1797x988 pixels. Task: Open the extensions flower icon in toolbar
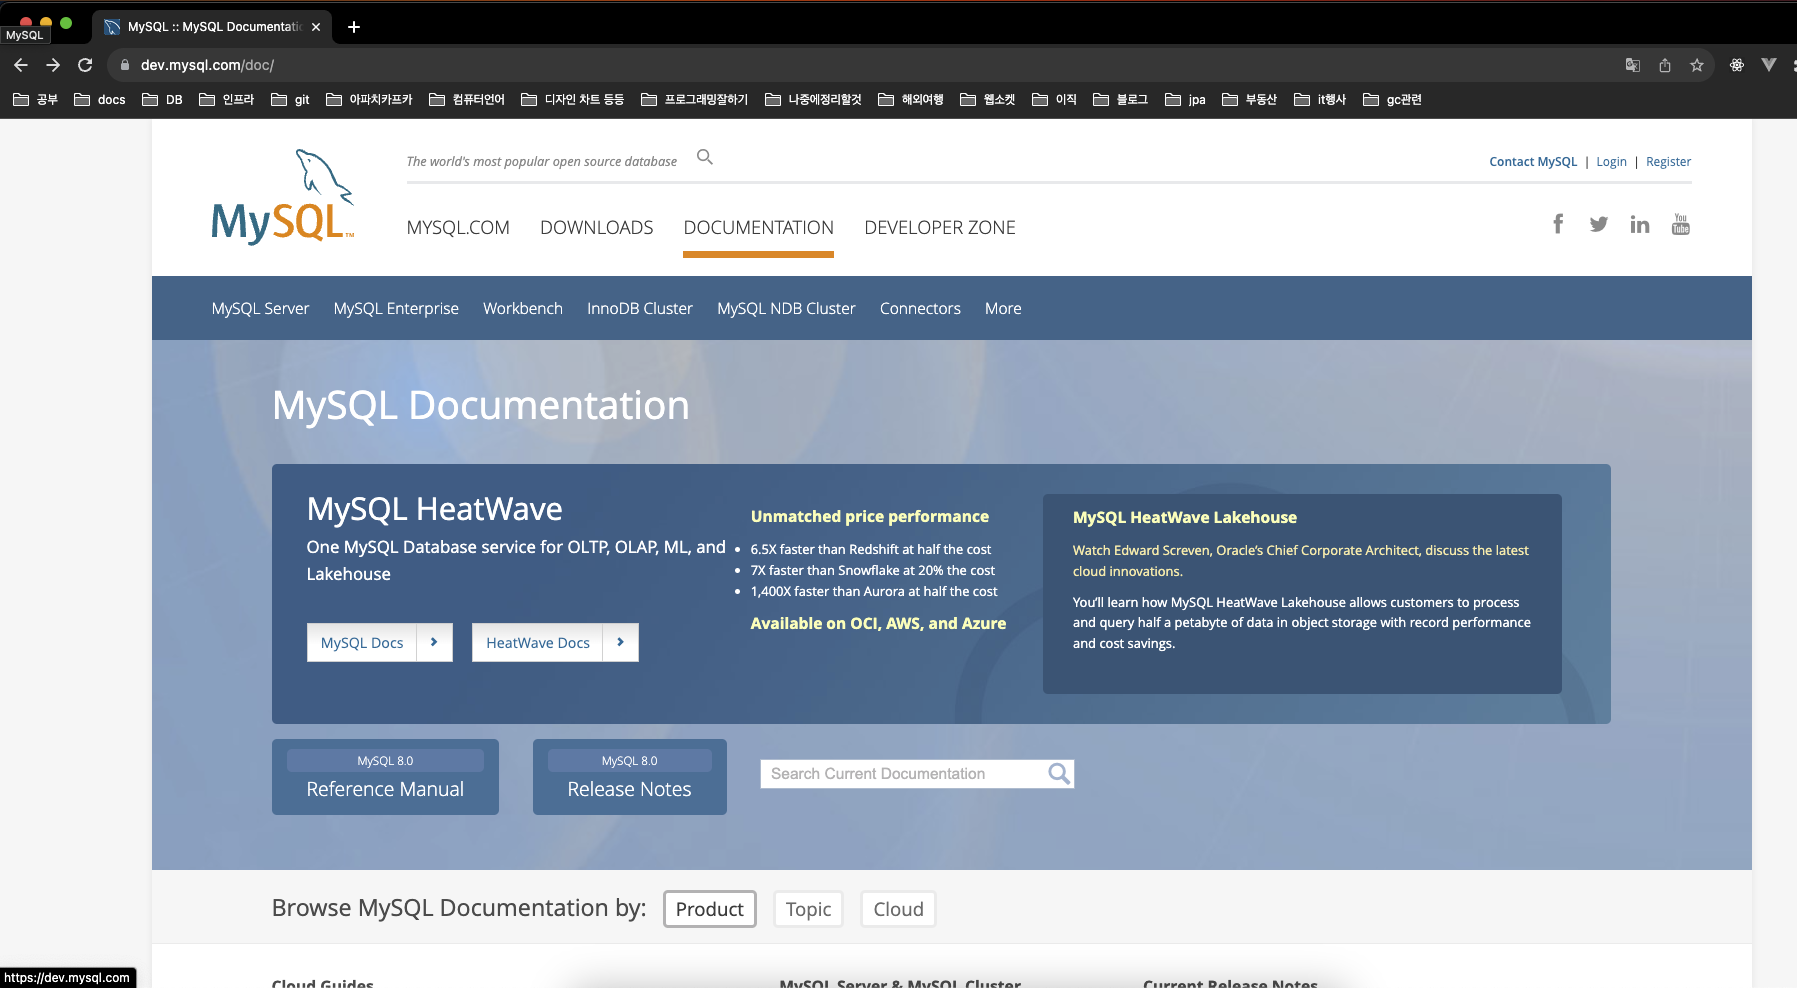1737,65
